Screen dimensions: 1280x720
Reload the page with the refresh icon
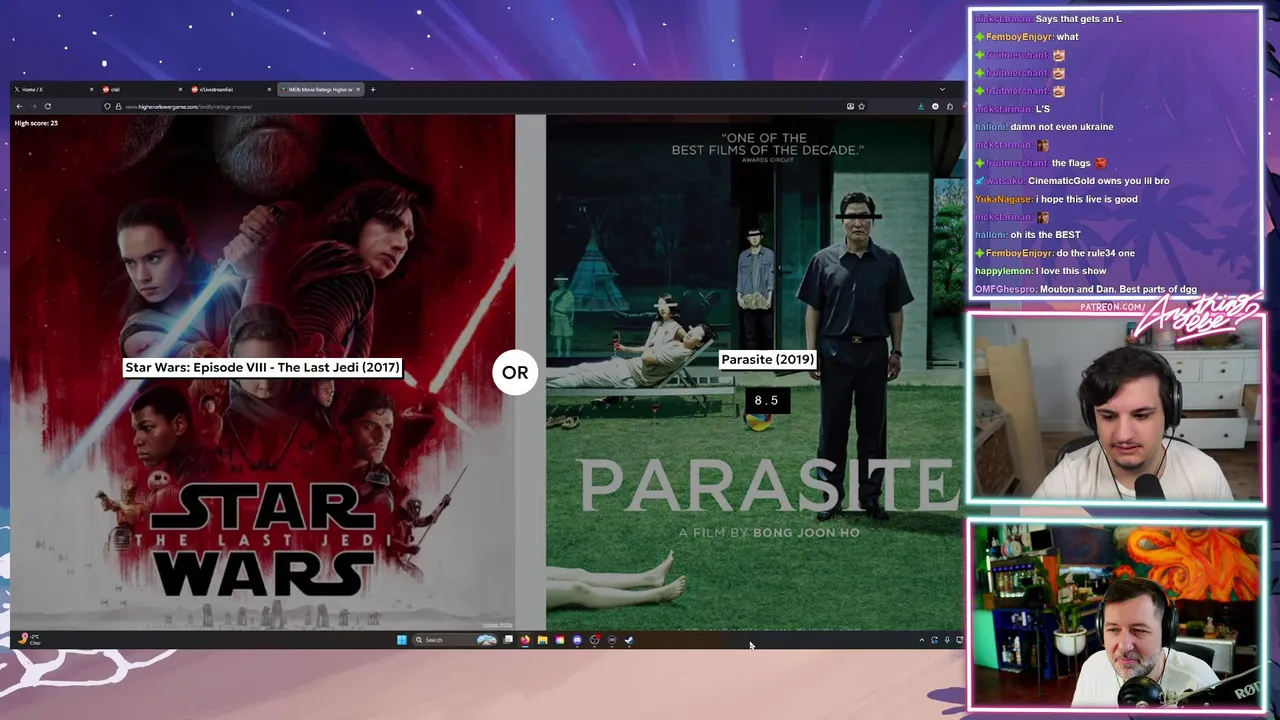48,106
